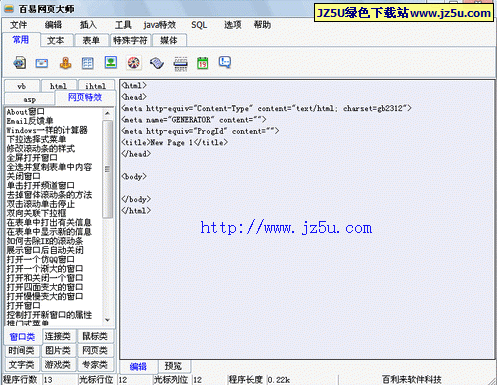Choose the 文字类 category button
This screenshot has width=497, height=385.
[x=21, y=365]
